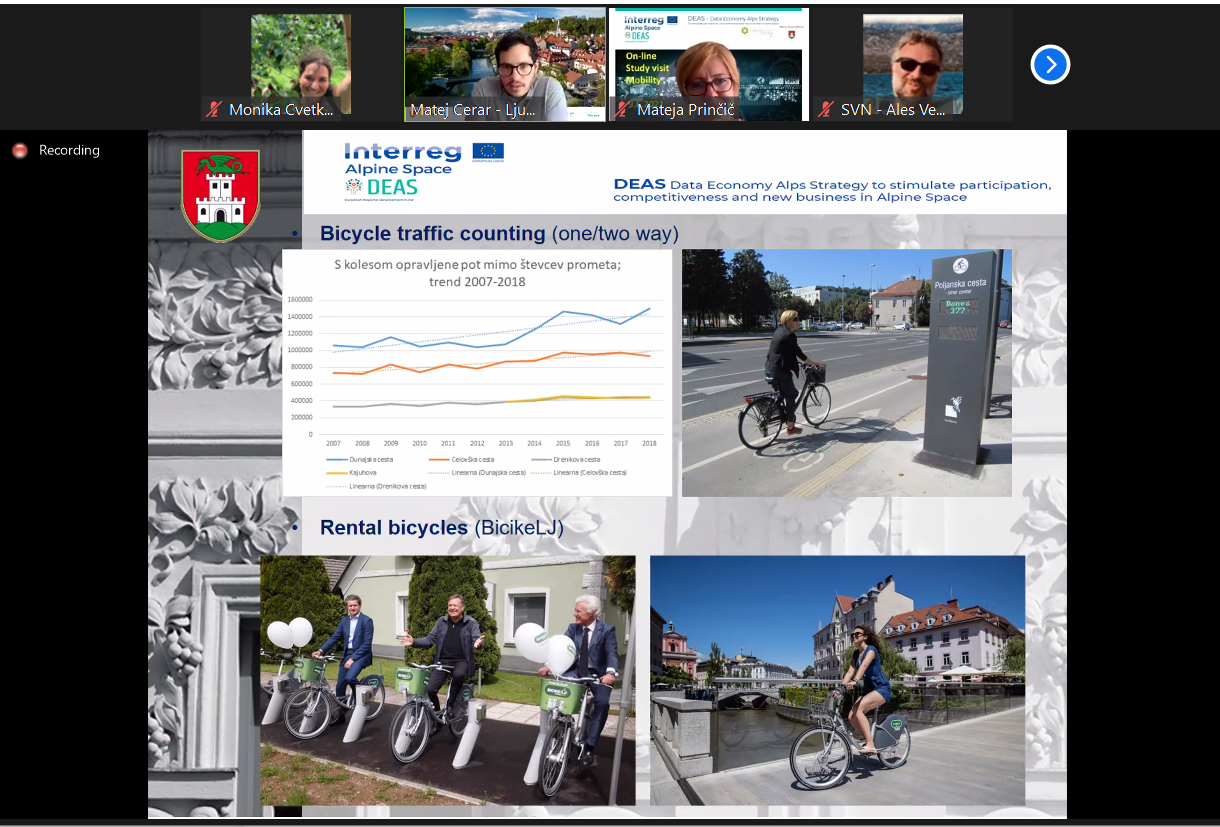1220x827 pixels.
Task: Select Mateja Prinčič's video tile
Action: (708, 60)
